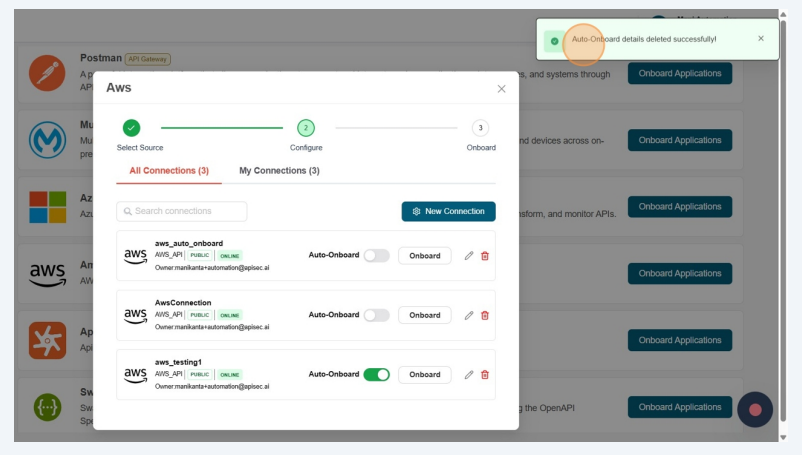The image size is (802, 455).
Task: Enable Auto-Onboard for AwsConnection
Action: (376, 315)
